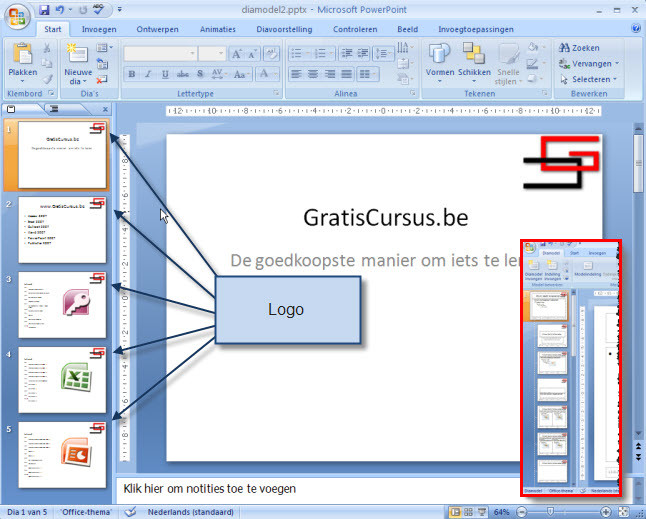Justify the paragraph text
646x519 pixels.
coord(347,75)
